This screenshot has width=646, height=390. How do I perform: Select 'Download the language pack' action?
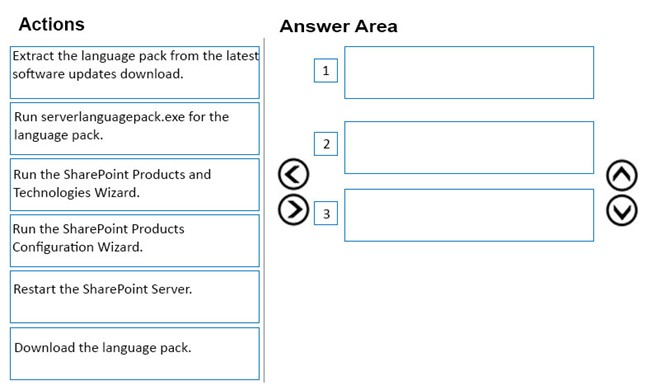[135, 353]
